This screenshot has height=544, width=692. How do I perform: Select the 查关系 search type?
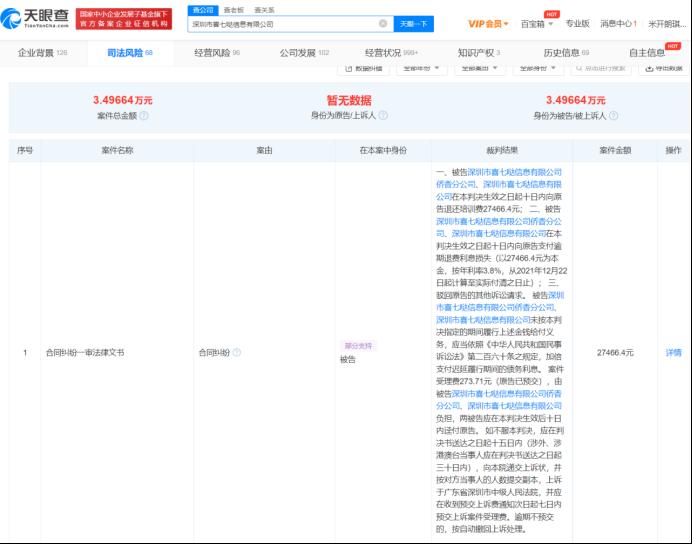click(264, 9)
